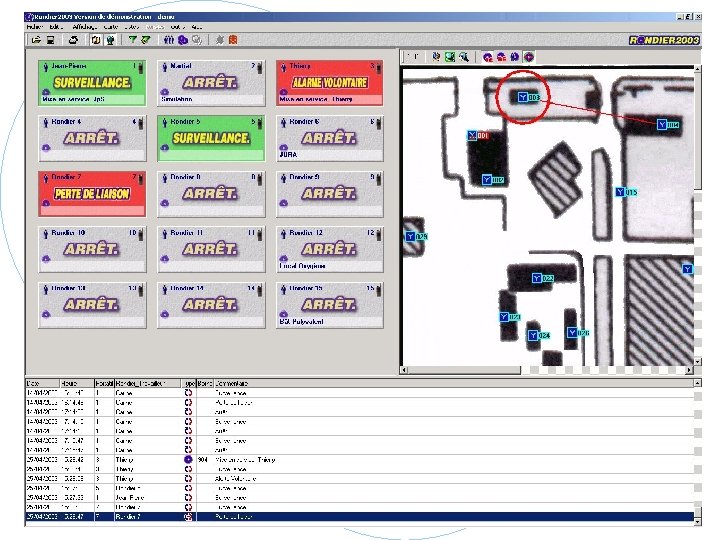Click beacon 029 on the map
Screen dimensions: 720x540
[x=416, y=236]
